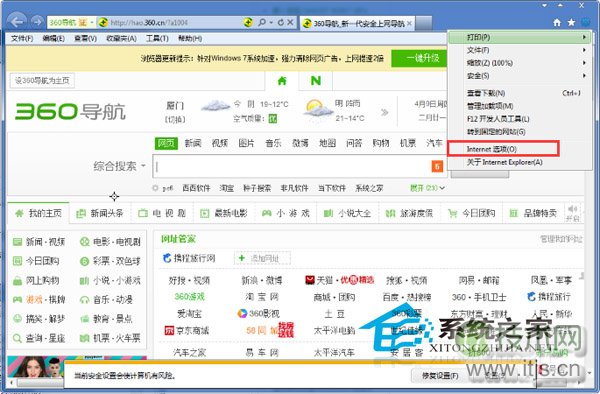Select 管理加载项(M) menu entry
Viewport: 600px width, 394px height.
pyautogui.click(x=520, y=106)
